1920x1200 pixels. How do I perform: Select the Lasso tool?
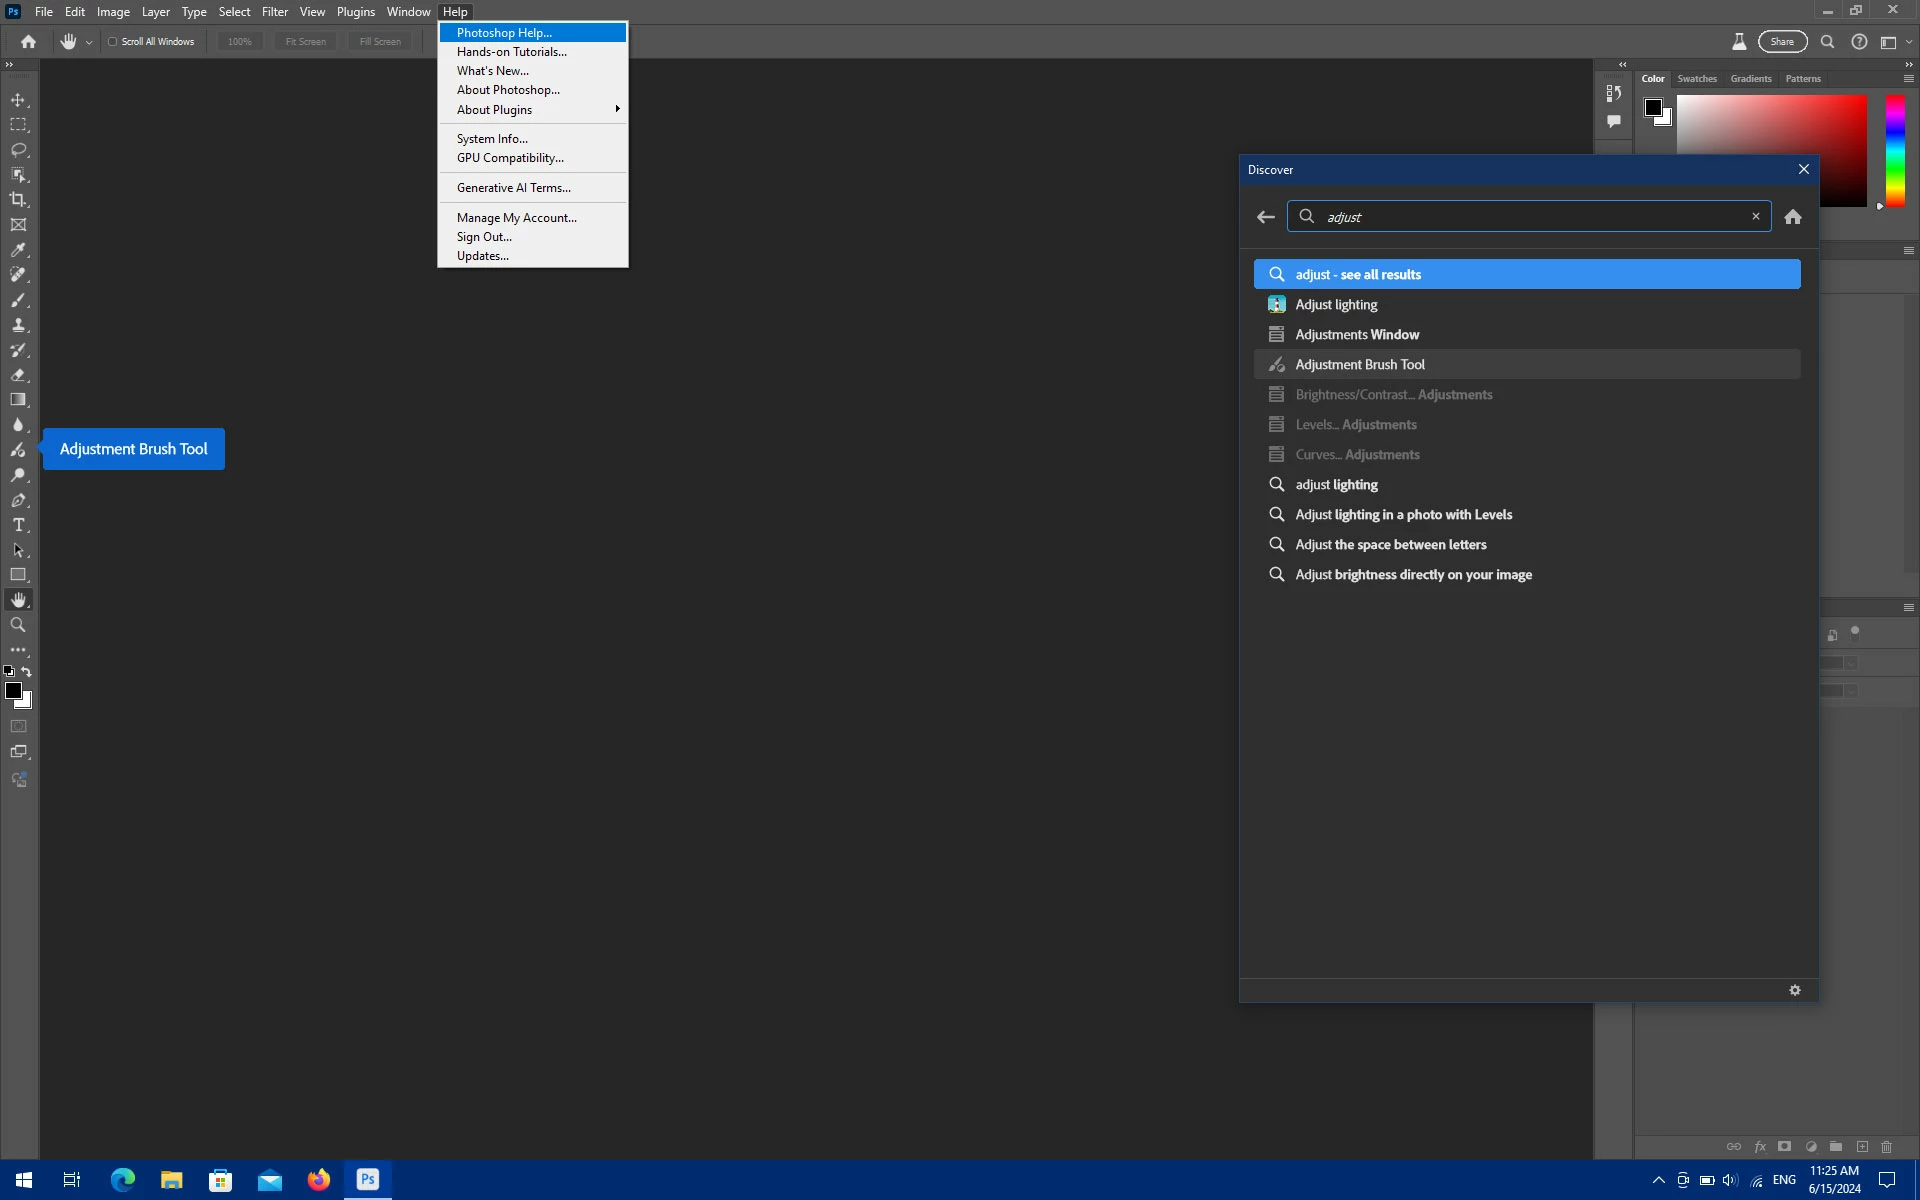[x=18, y=150]
